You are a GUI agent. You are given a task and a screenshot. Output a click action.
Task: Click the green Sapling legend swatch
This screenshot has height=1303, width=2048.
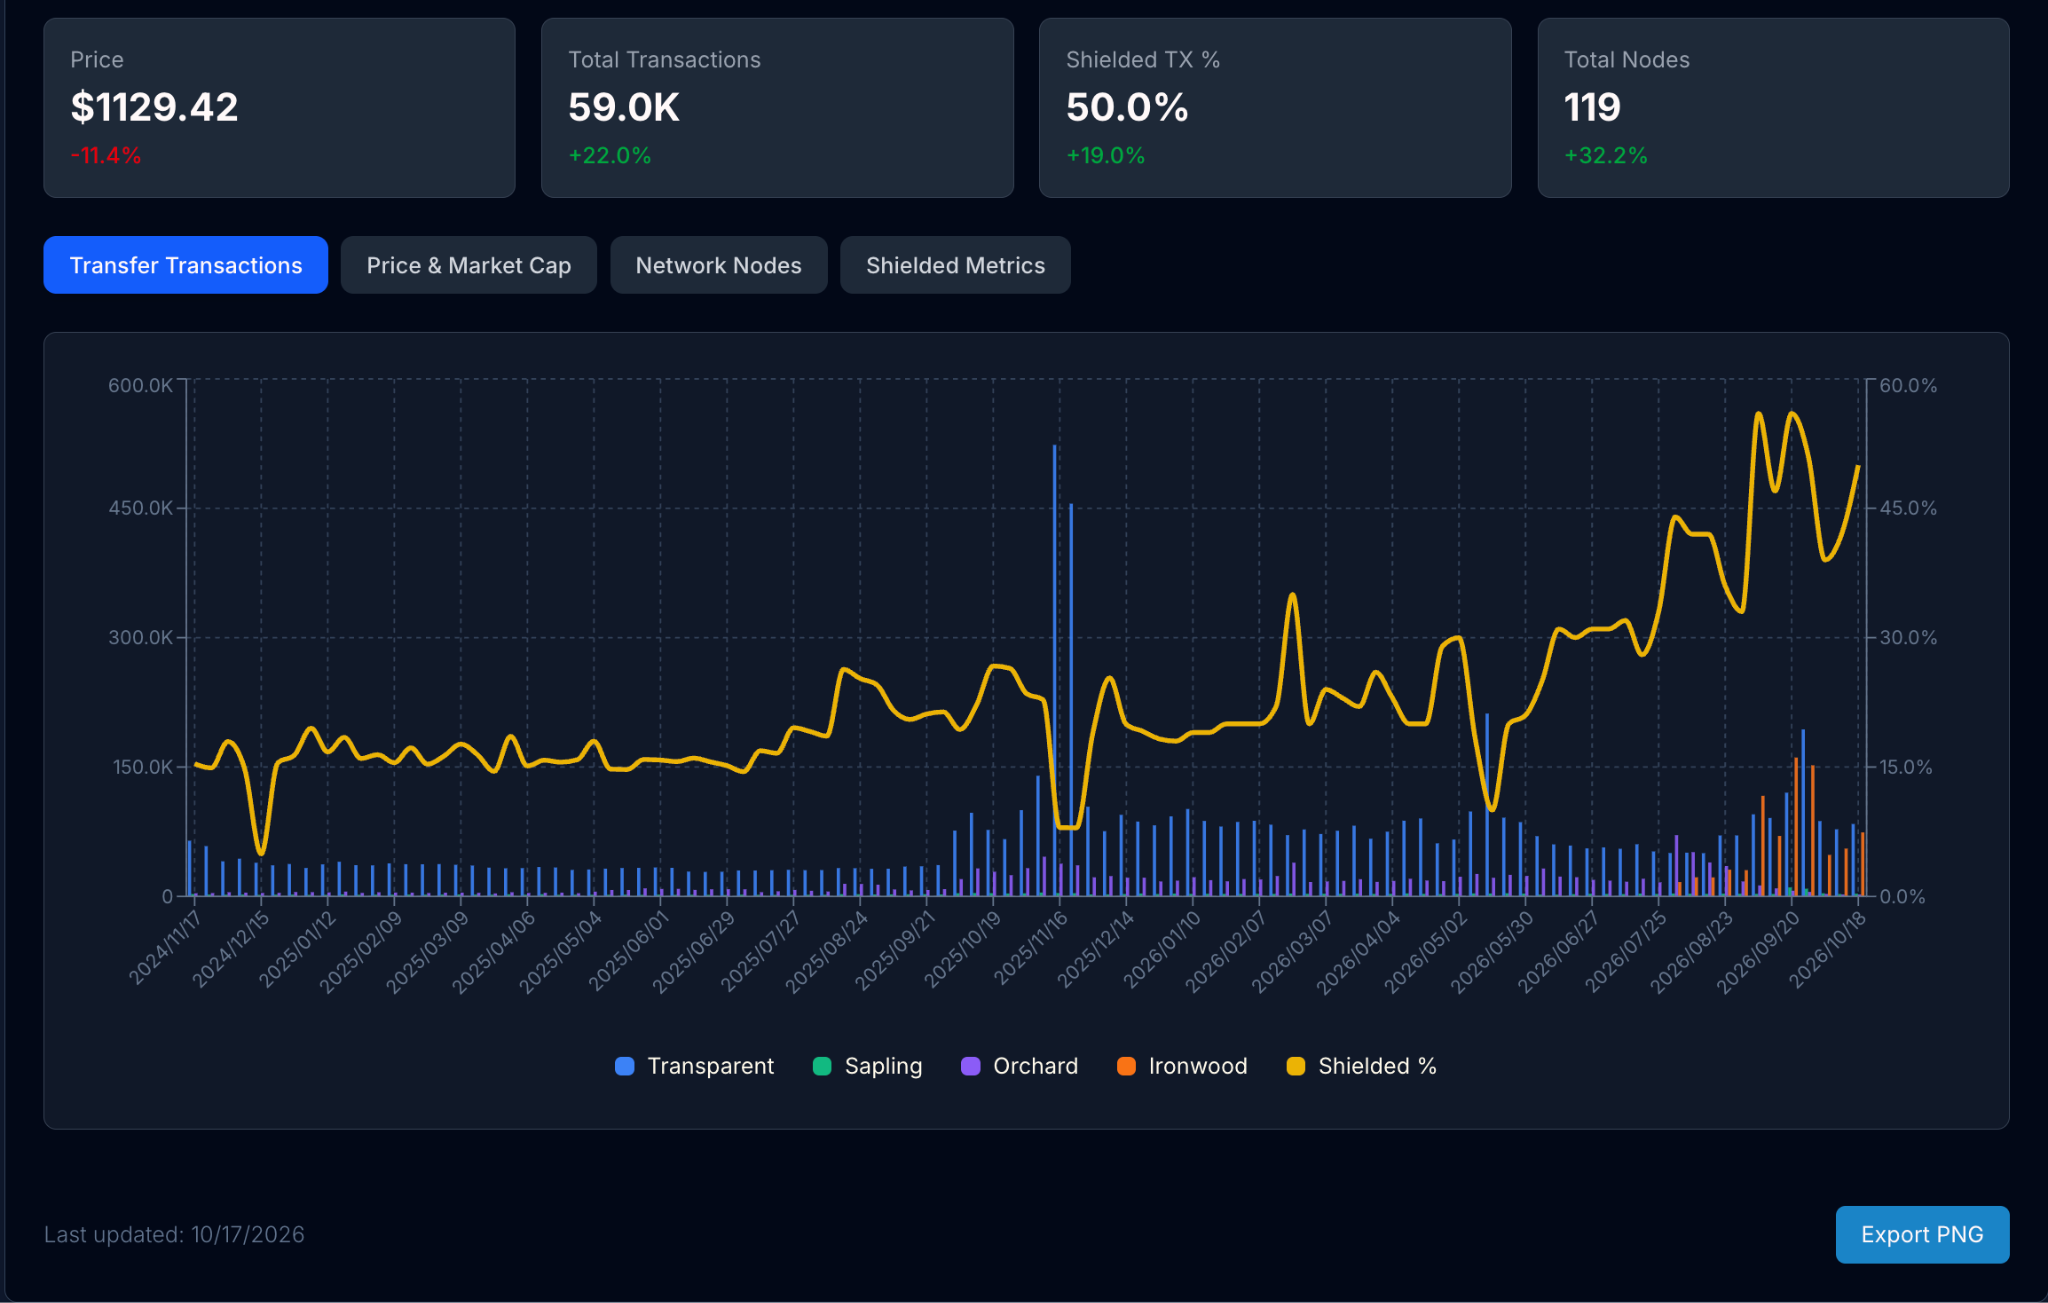[x=822, y=1066]
